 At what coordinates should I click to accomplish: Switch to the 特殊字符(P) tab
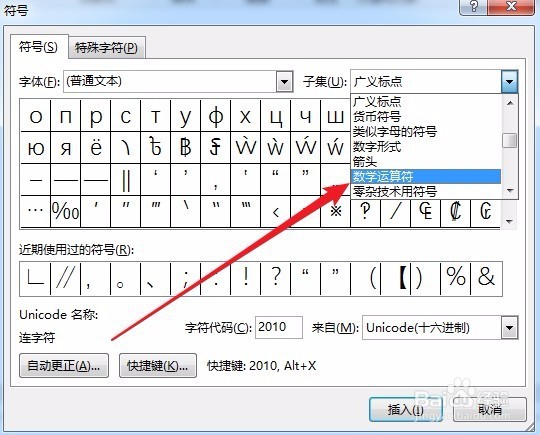(x=107, y=48)
